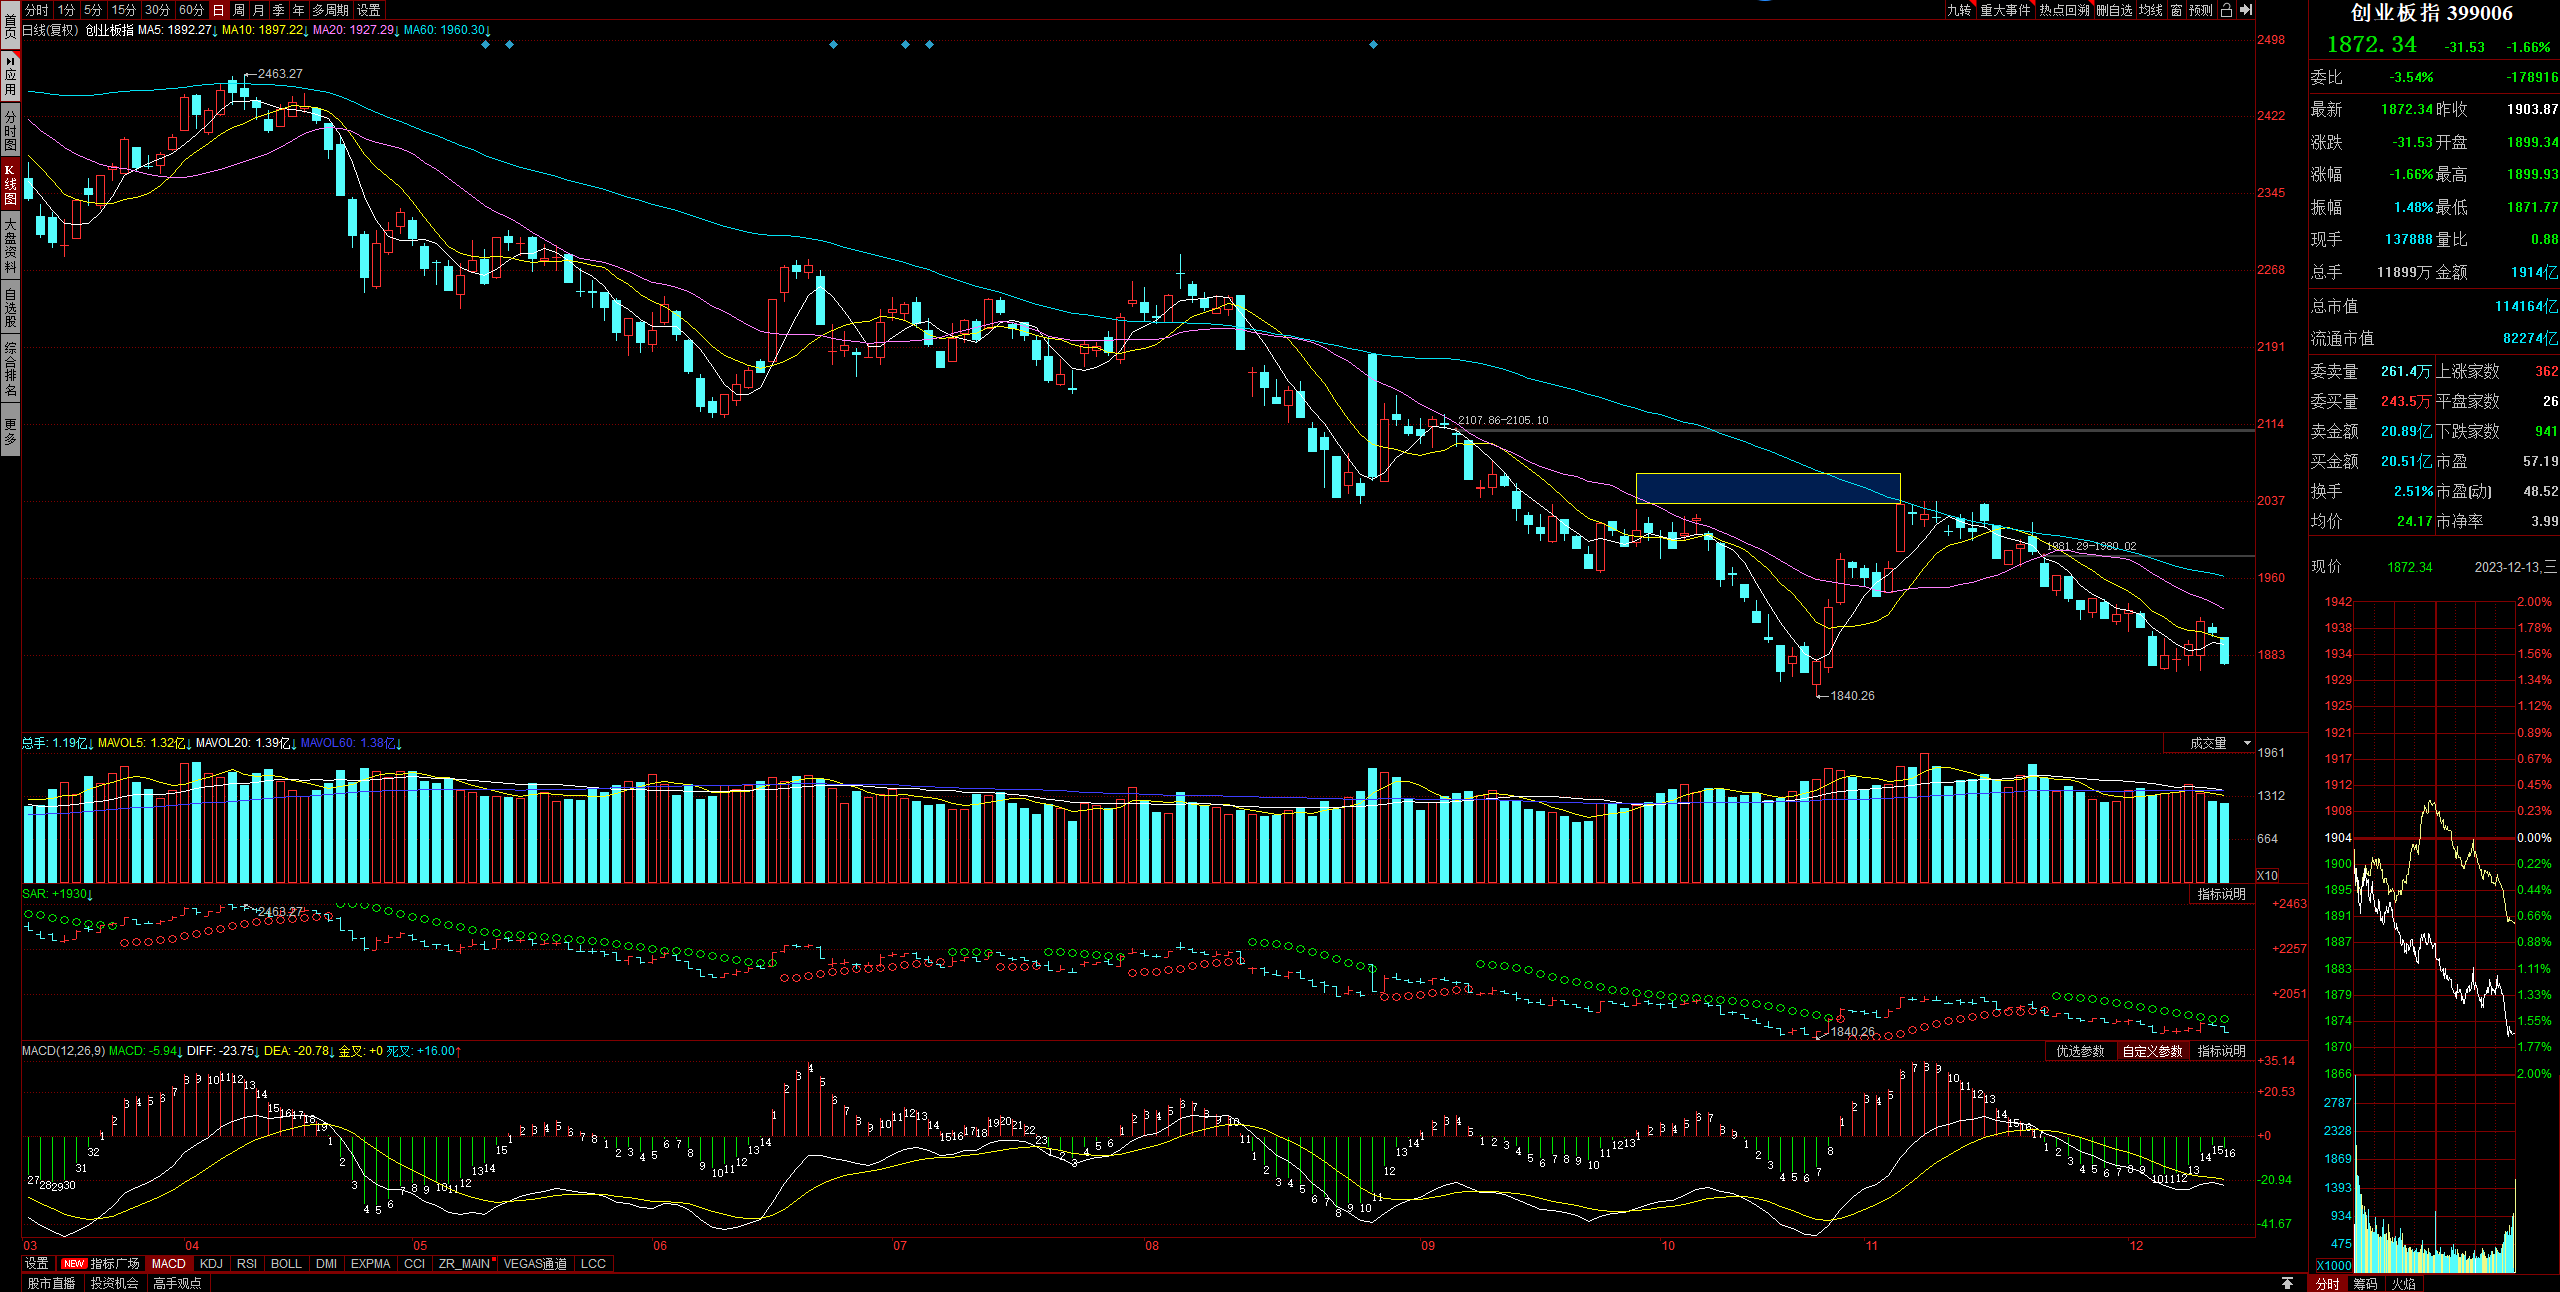
Task: Expand 更多 in left sidebar
Action: (x=10, y=431)
